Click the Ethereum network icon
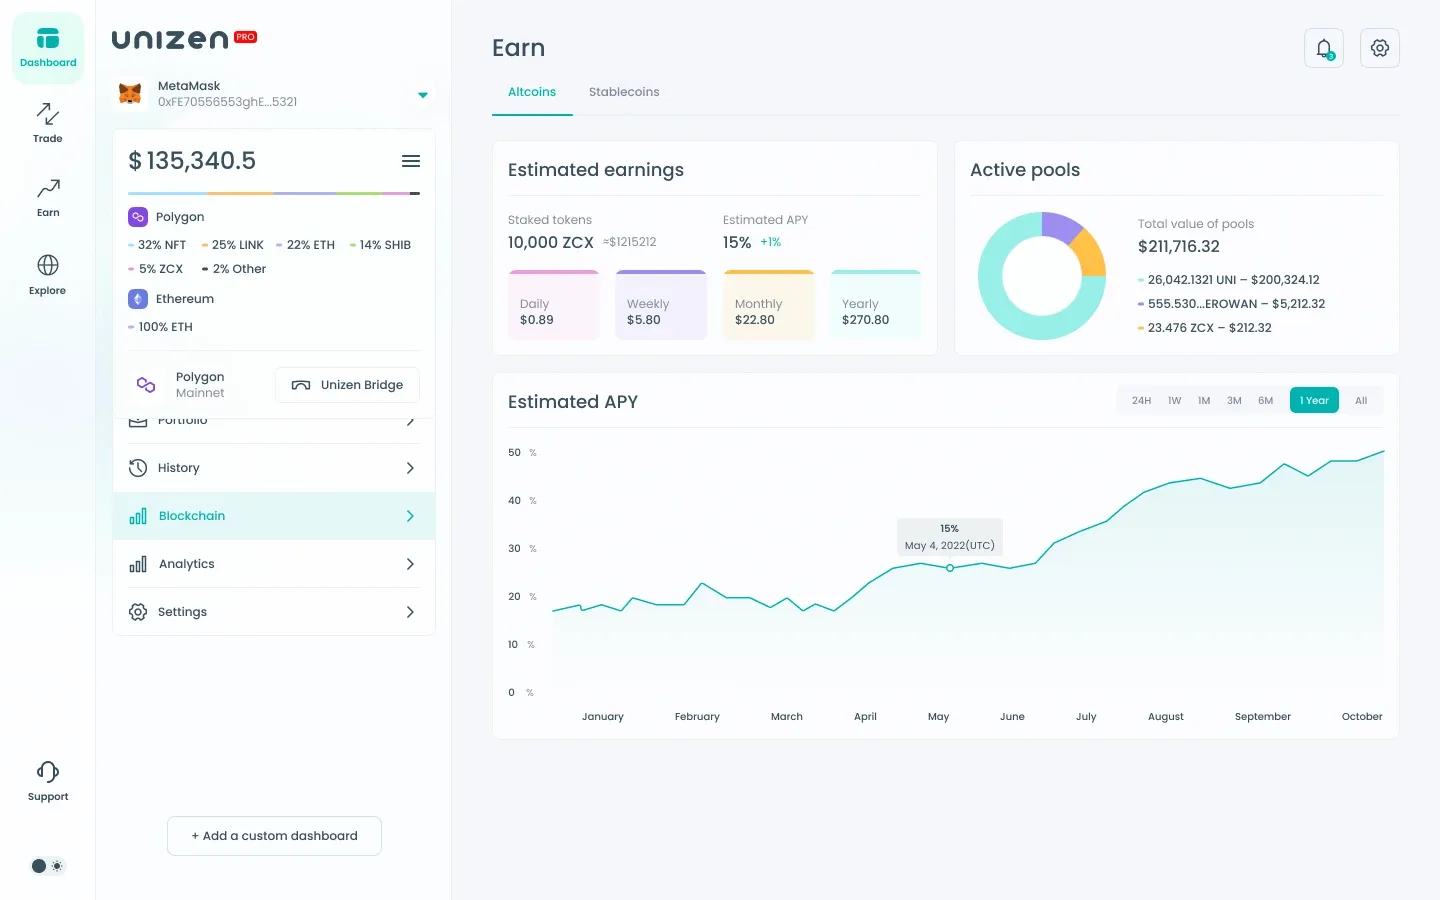Viewport: 1440px width, 900px height. (x=138, y=299)
